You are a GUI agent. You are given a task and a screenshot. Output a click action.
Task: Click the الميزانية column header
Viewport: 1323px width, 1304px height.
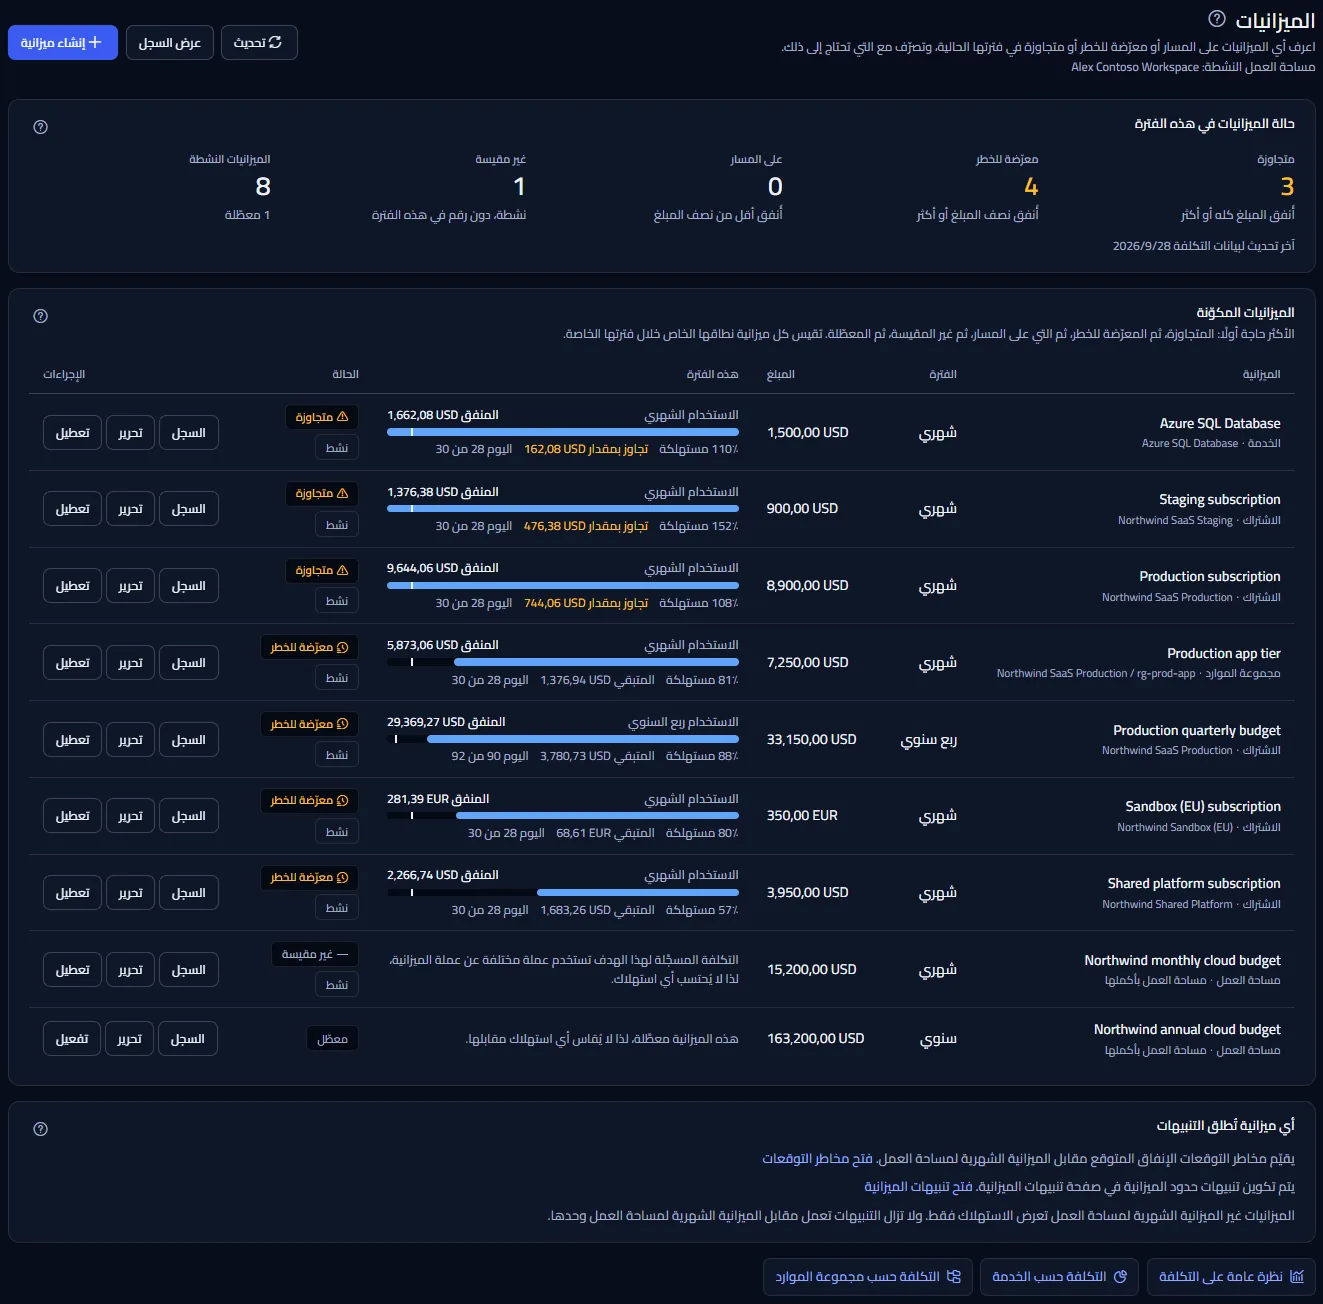(x=1261, y=374)
